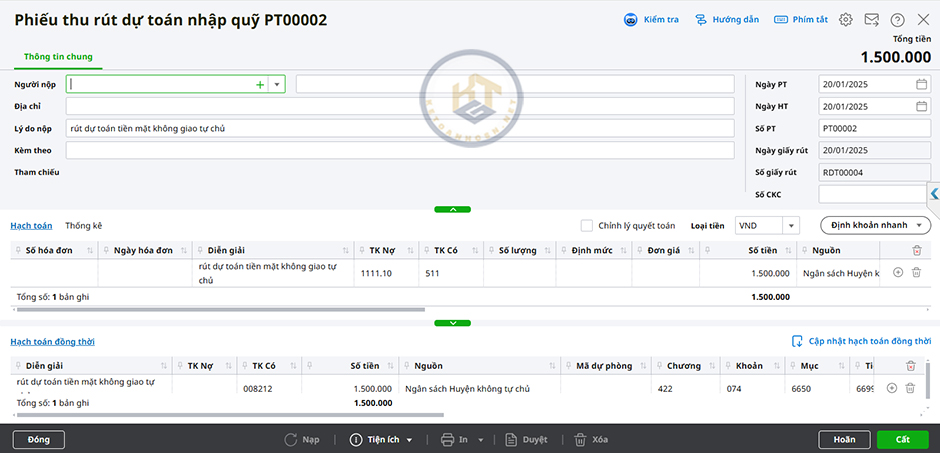Add a row with plus icon in Hạch toán đồng thời
This screenshot has width=940, height=453.
pyautogui.click(x=892, y=388)
